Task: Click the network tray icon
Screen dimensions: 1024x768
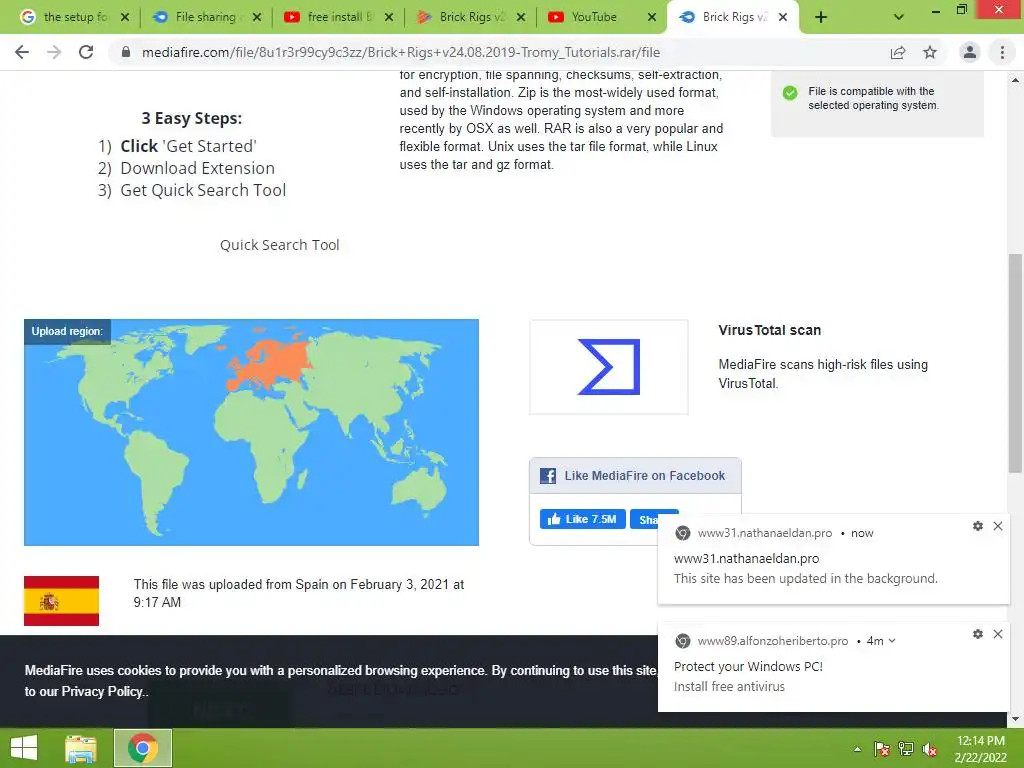Action: (906, 749)
